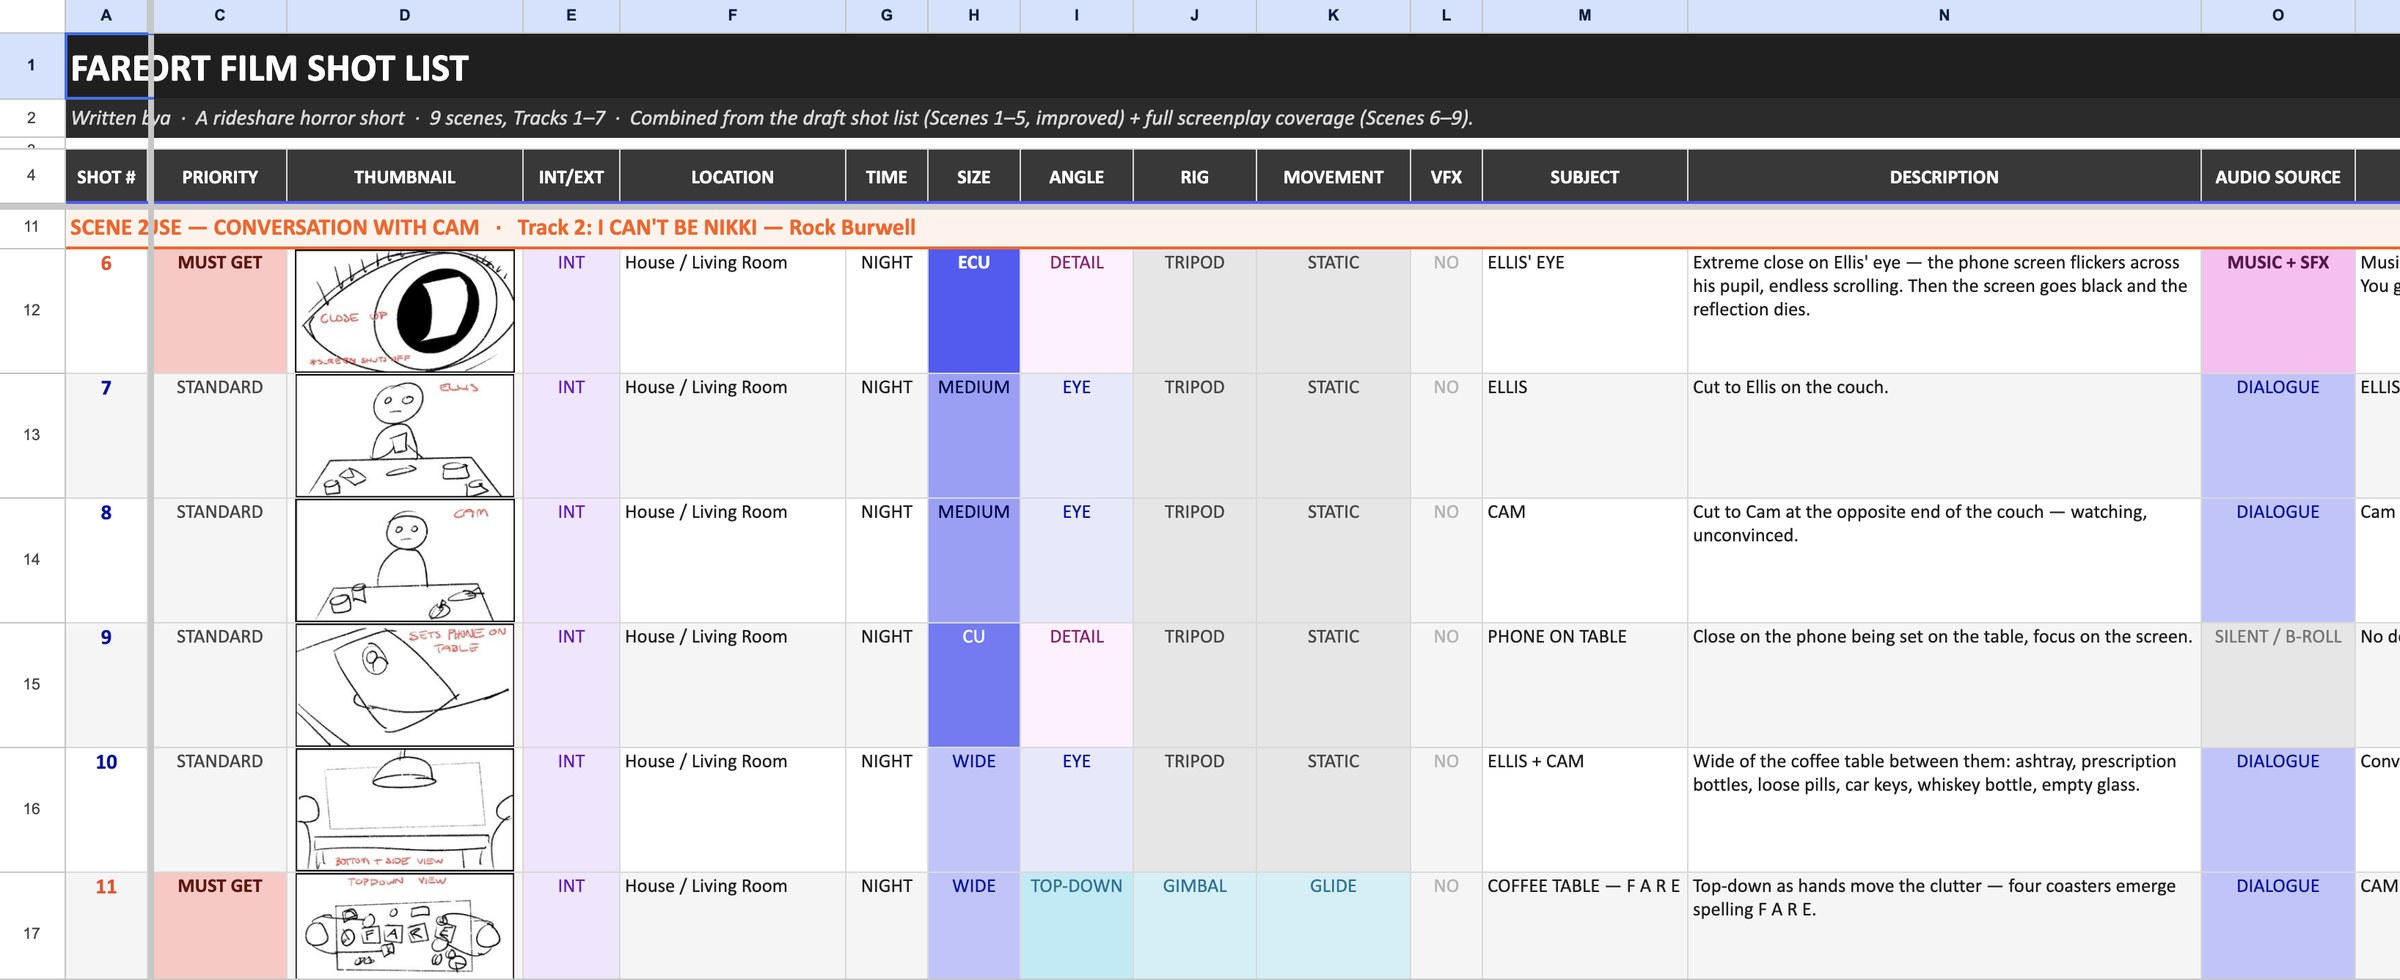Select column header F
2400x980 pixels.
[x=732, y=16]
